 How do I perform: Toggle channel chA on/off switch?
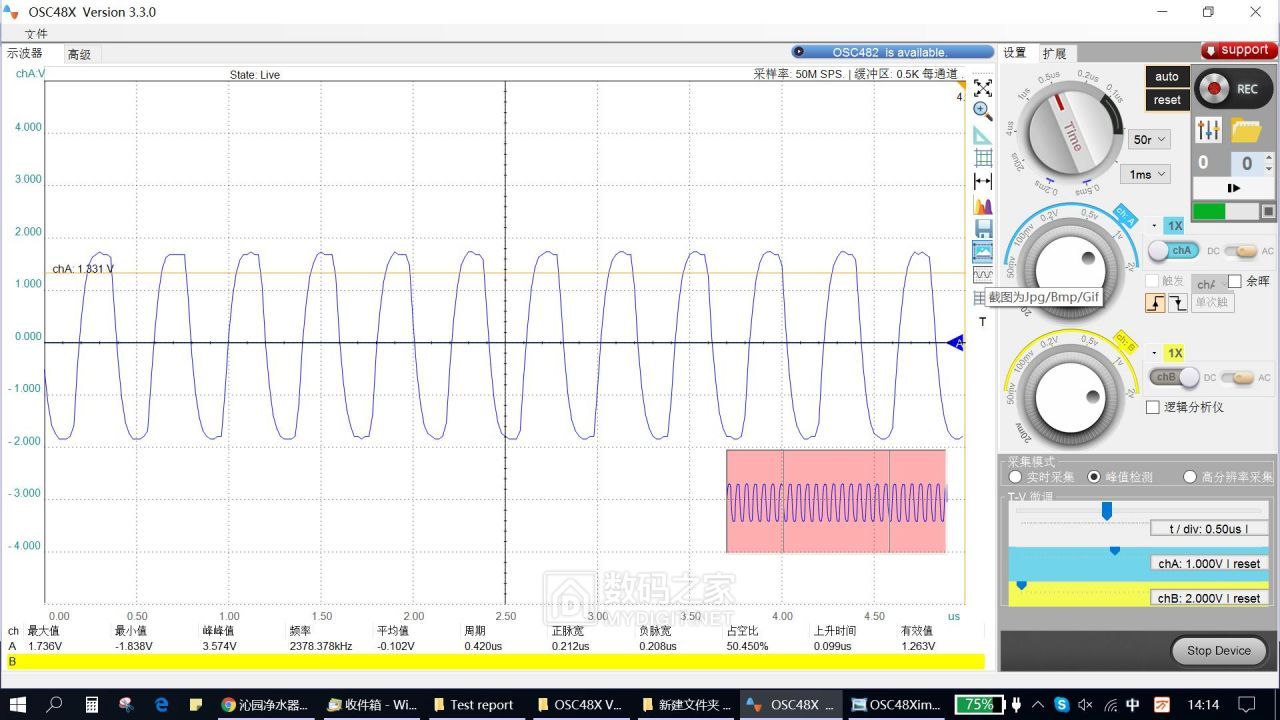[x=1173, y=251]
